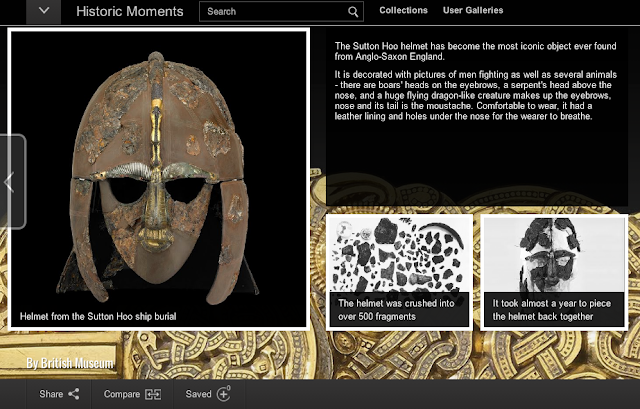The height and width of the screenshot is (409, 640).
Task: Click the Share button
Action: tap(59, 394)
